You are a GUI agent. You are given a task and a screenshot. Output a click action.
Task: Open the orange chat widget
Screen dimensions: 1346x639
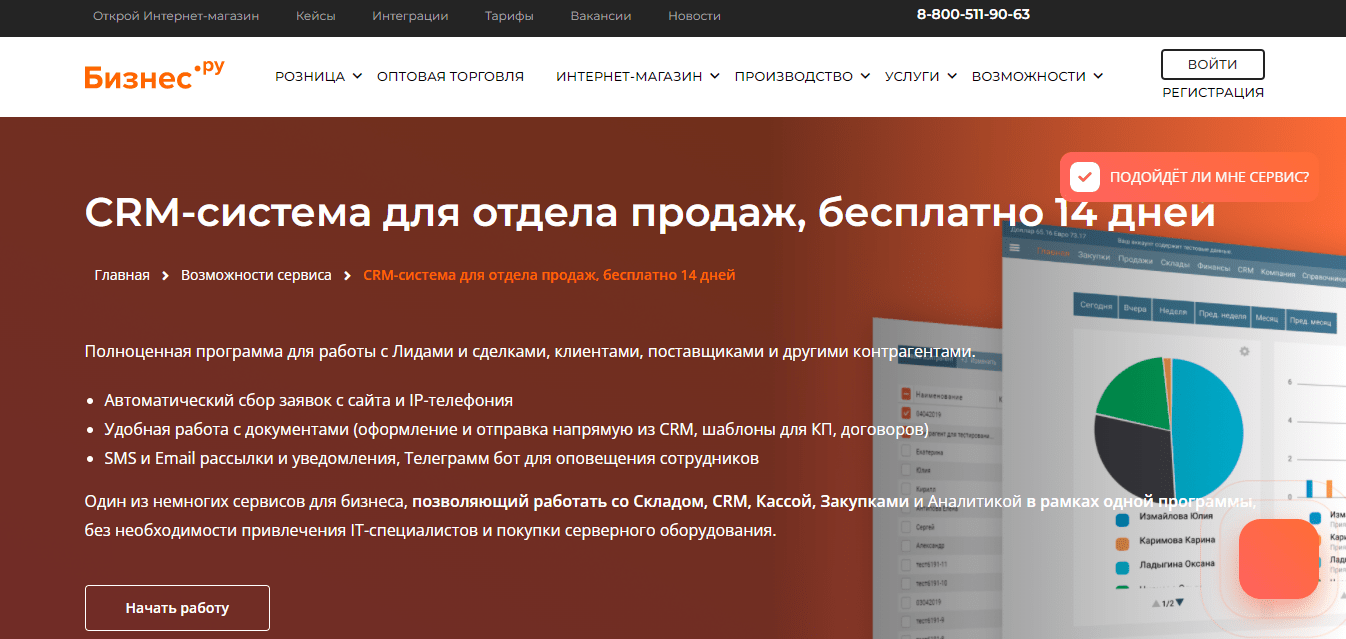(x=1278, y=559)
